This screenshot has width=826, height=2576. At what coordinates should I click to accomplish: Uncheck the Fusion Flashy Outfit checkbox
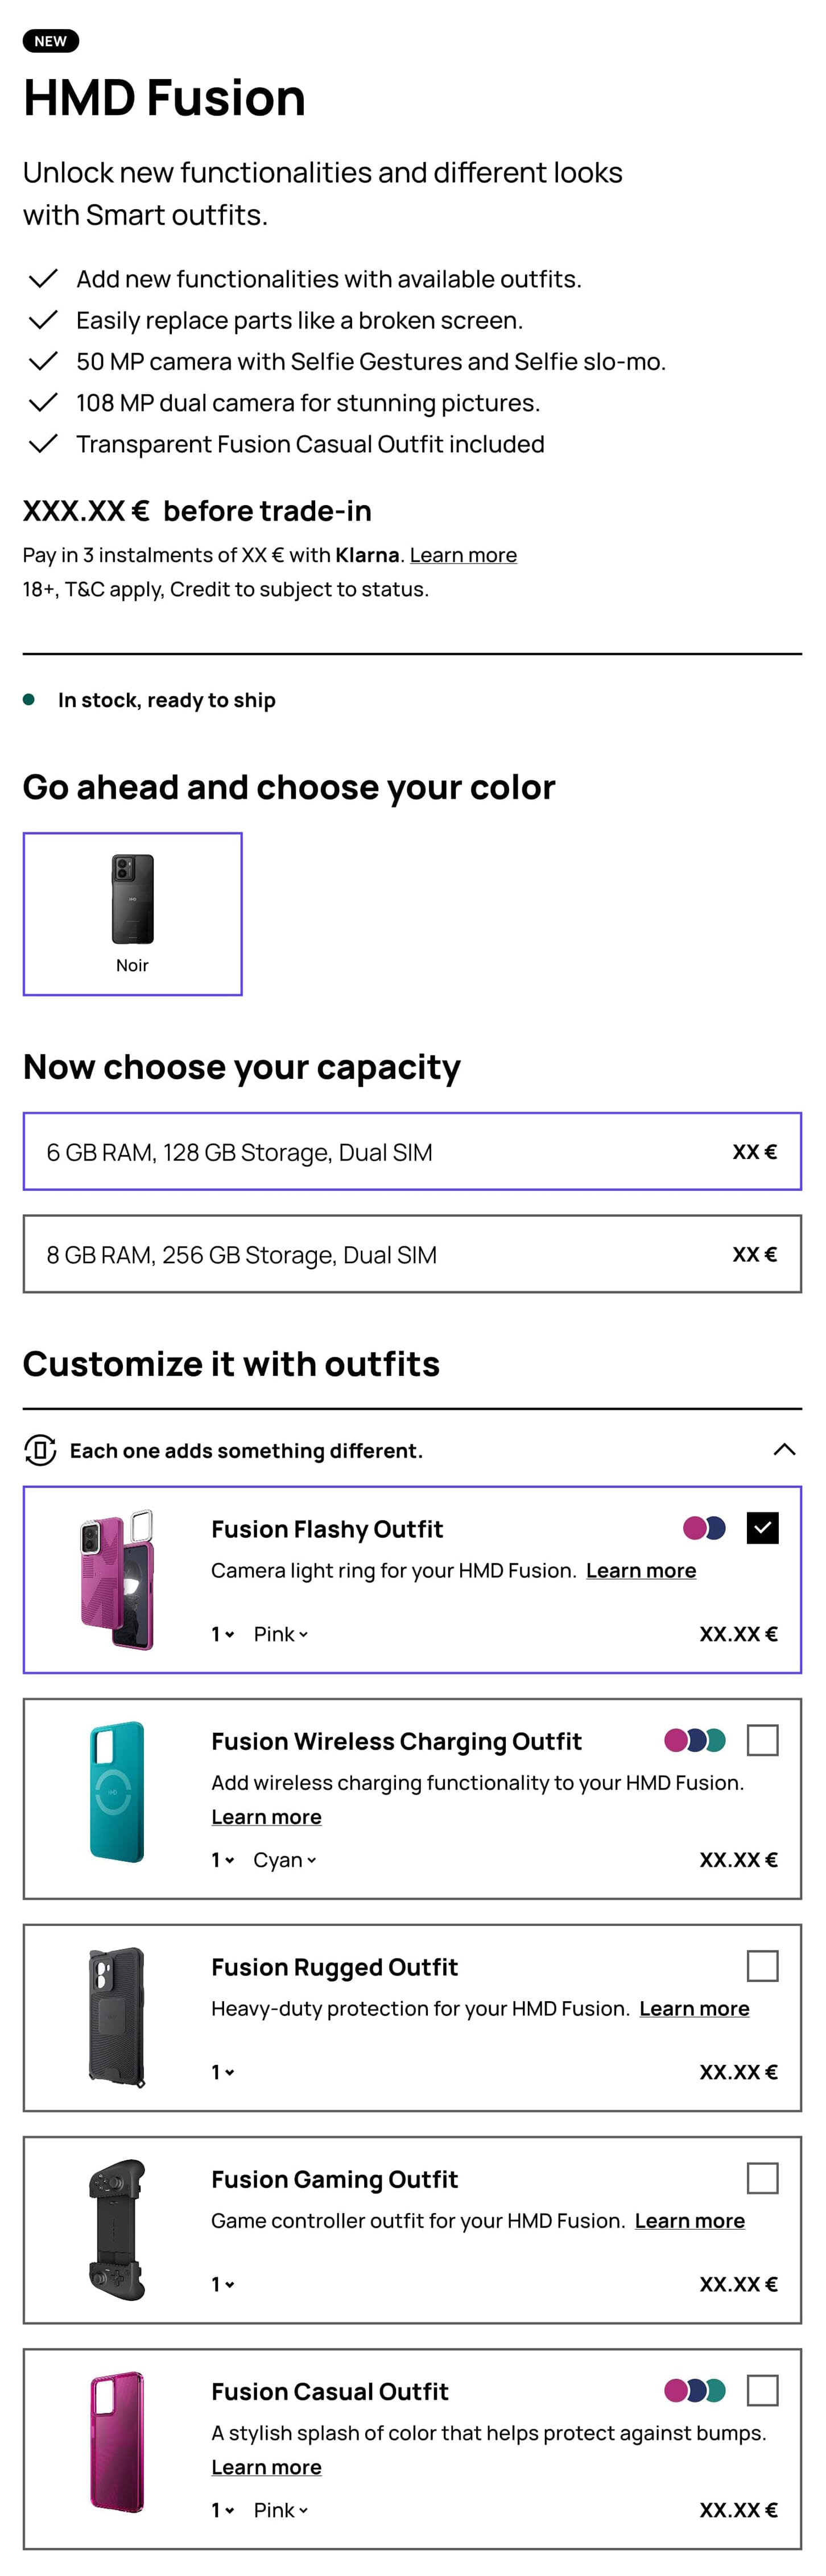[762, 1528]
